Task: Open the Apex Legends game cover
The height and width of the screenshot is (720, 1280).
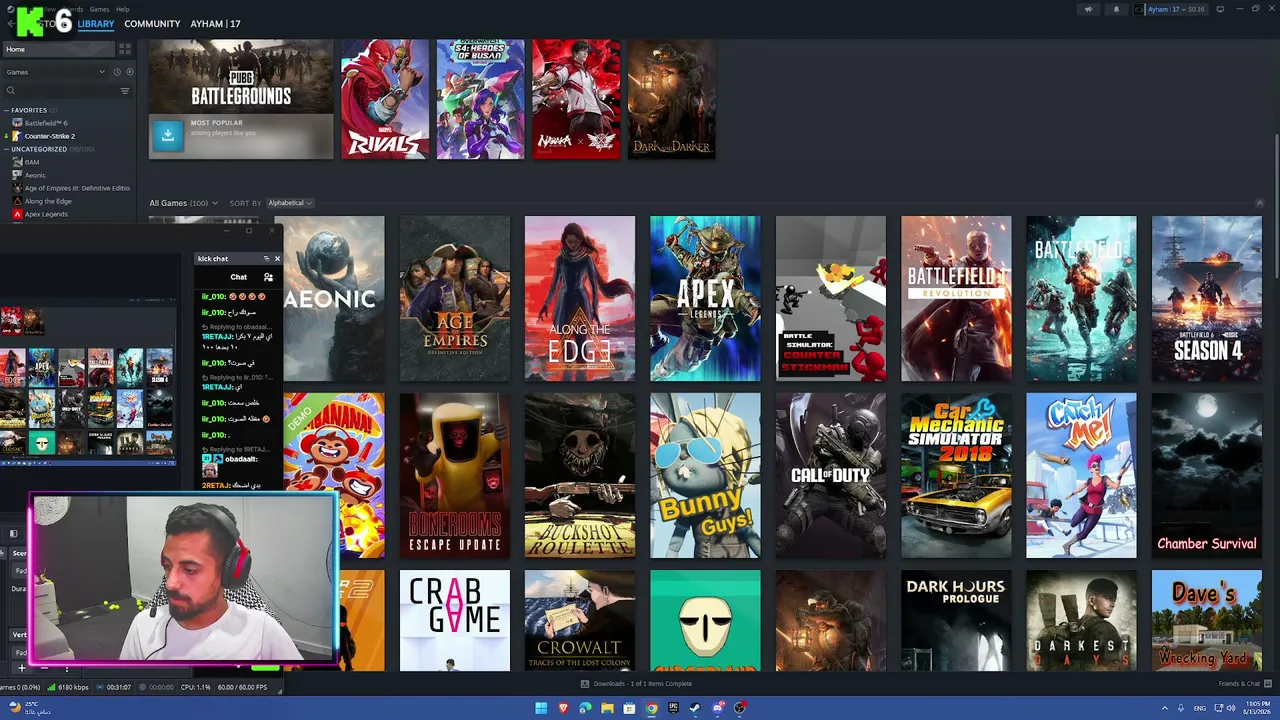Action: point(705,298)
